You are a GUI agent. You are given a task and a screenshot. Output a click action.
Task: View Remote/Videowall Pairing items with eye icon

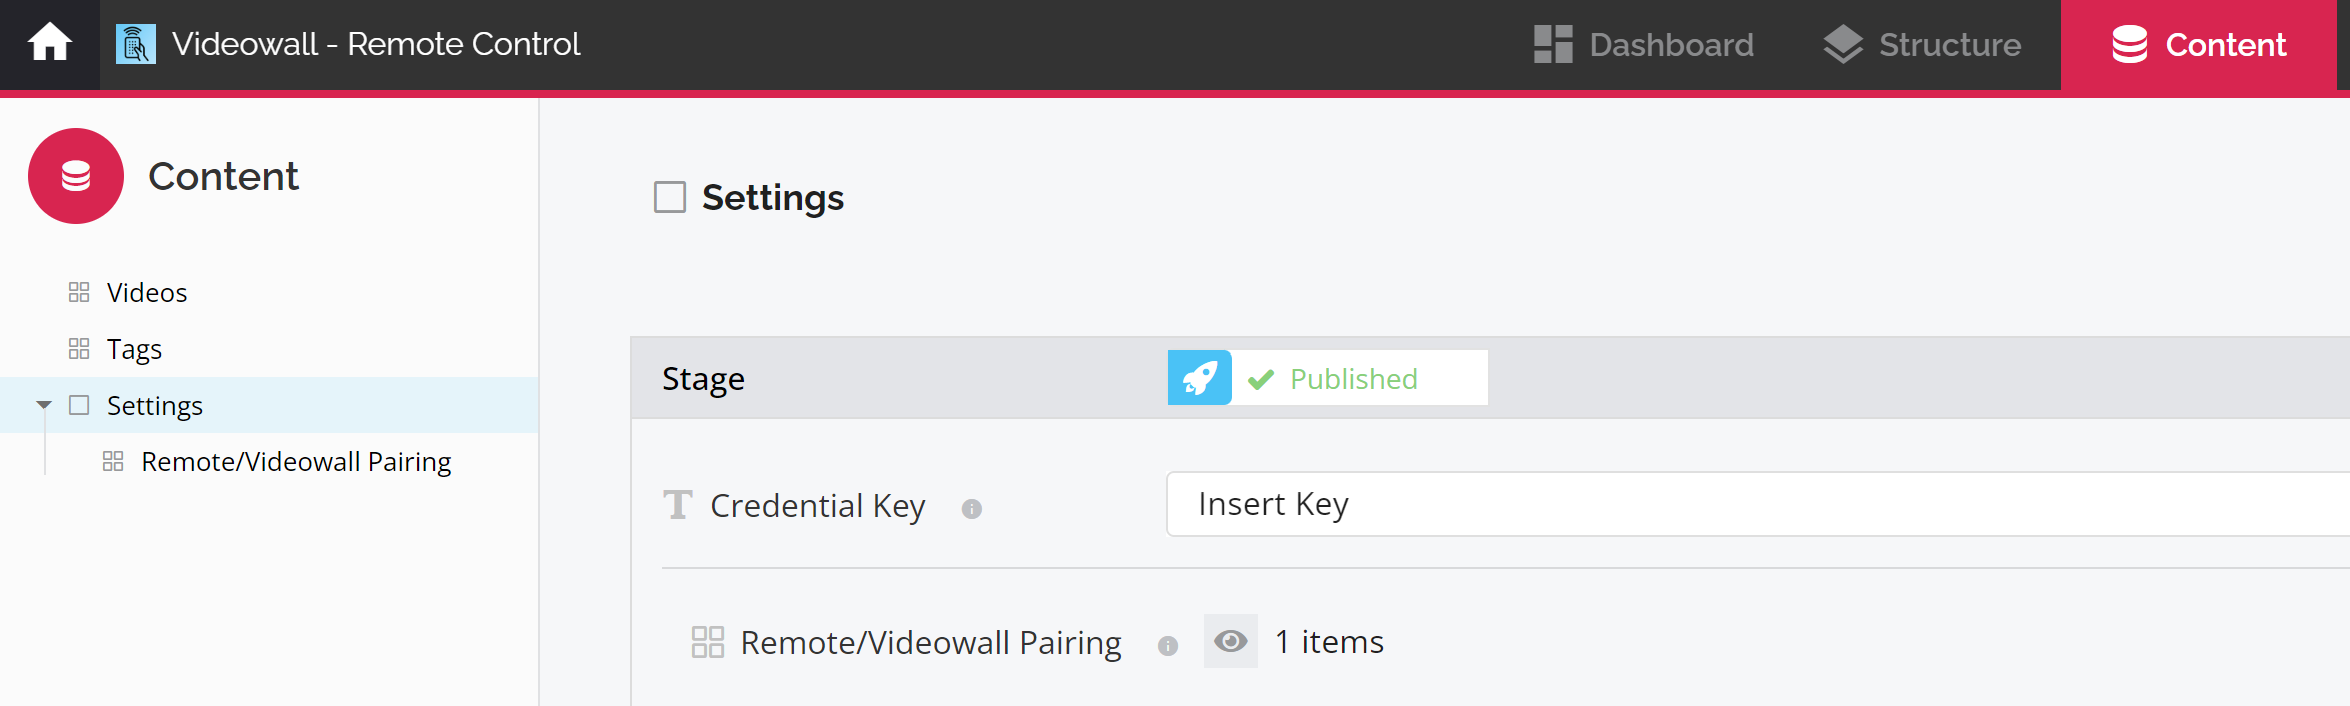tap(1231, 641)
